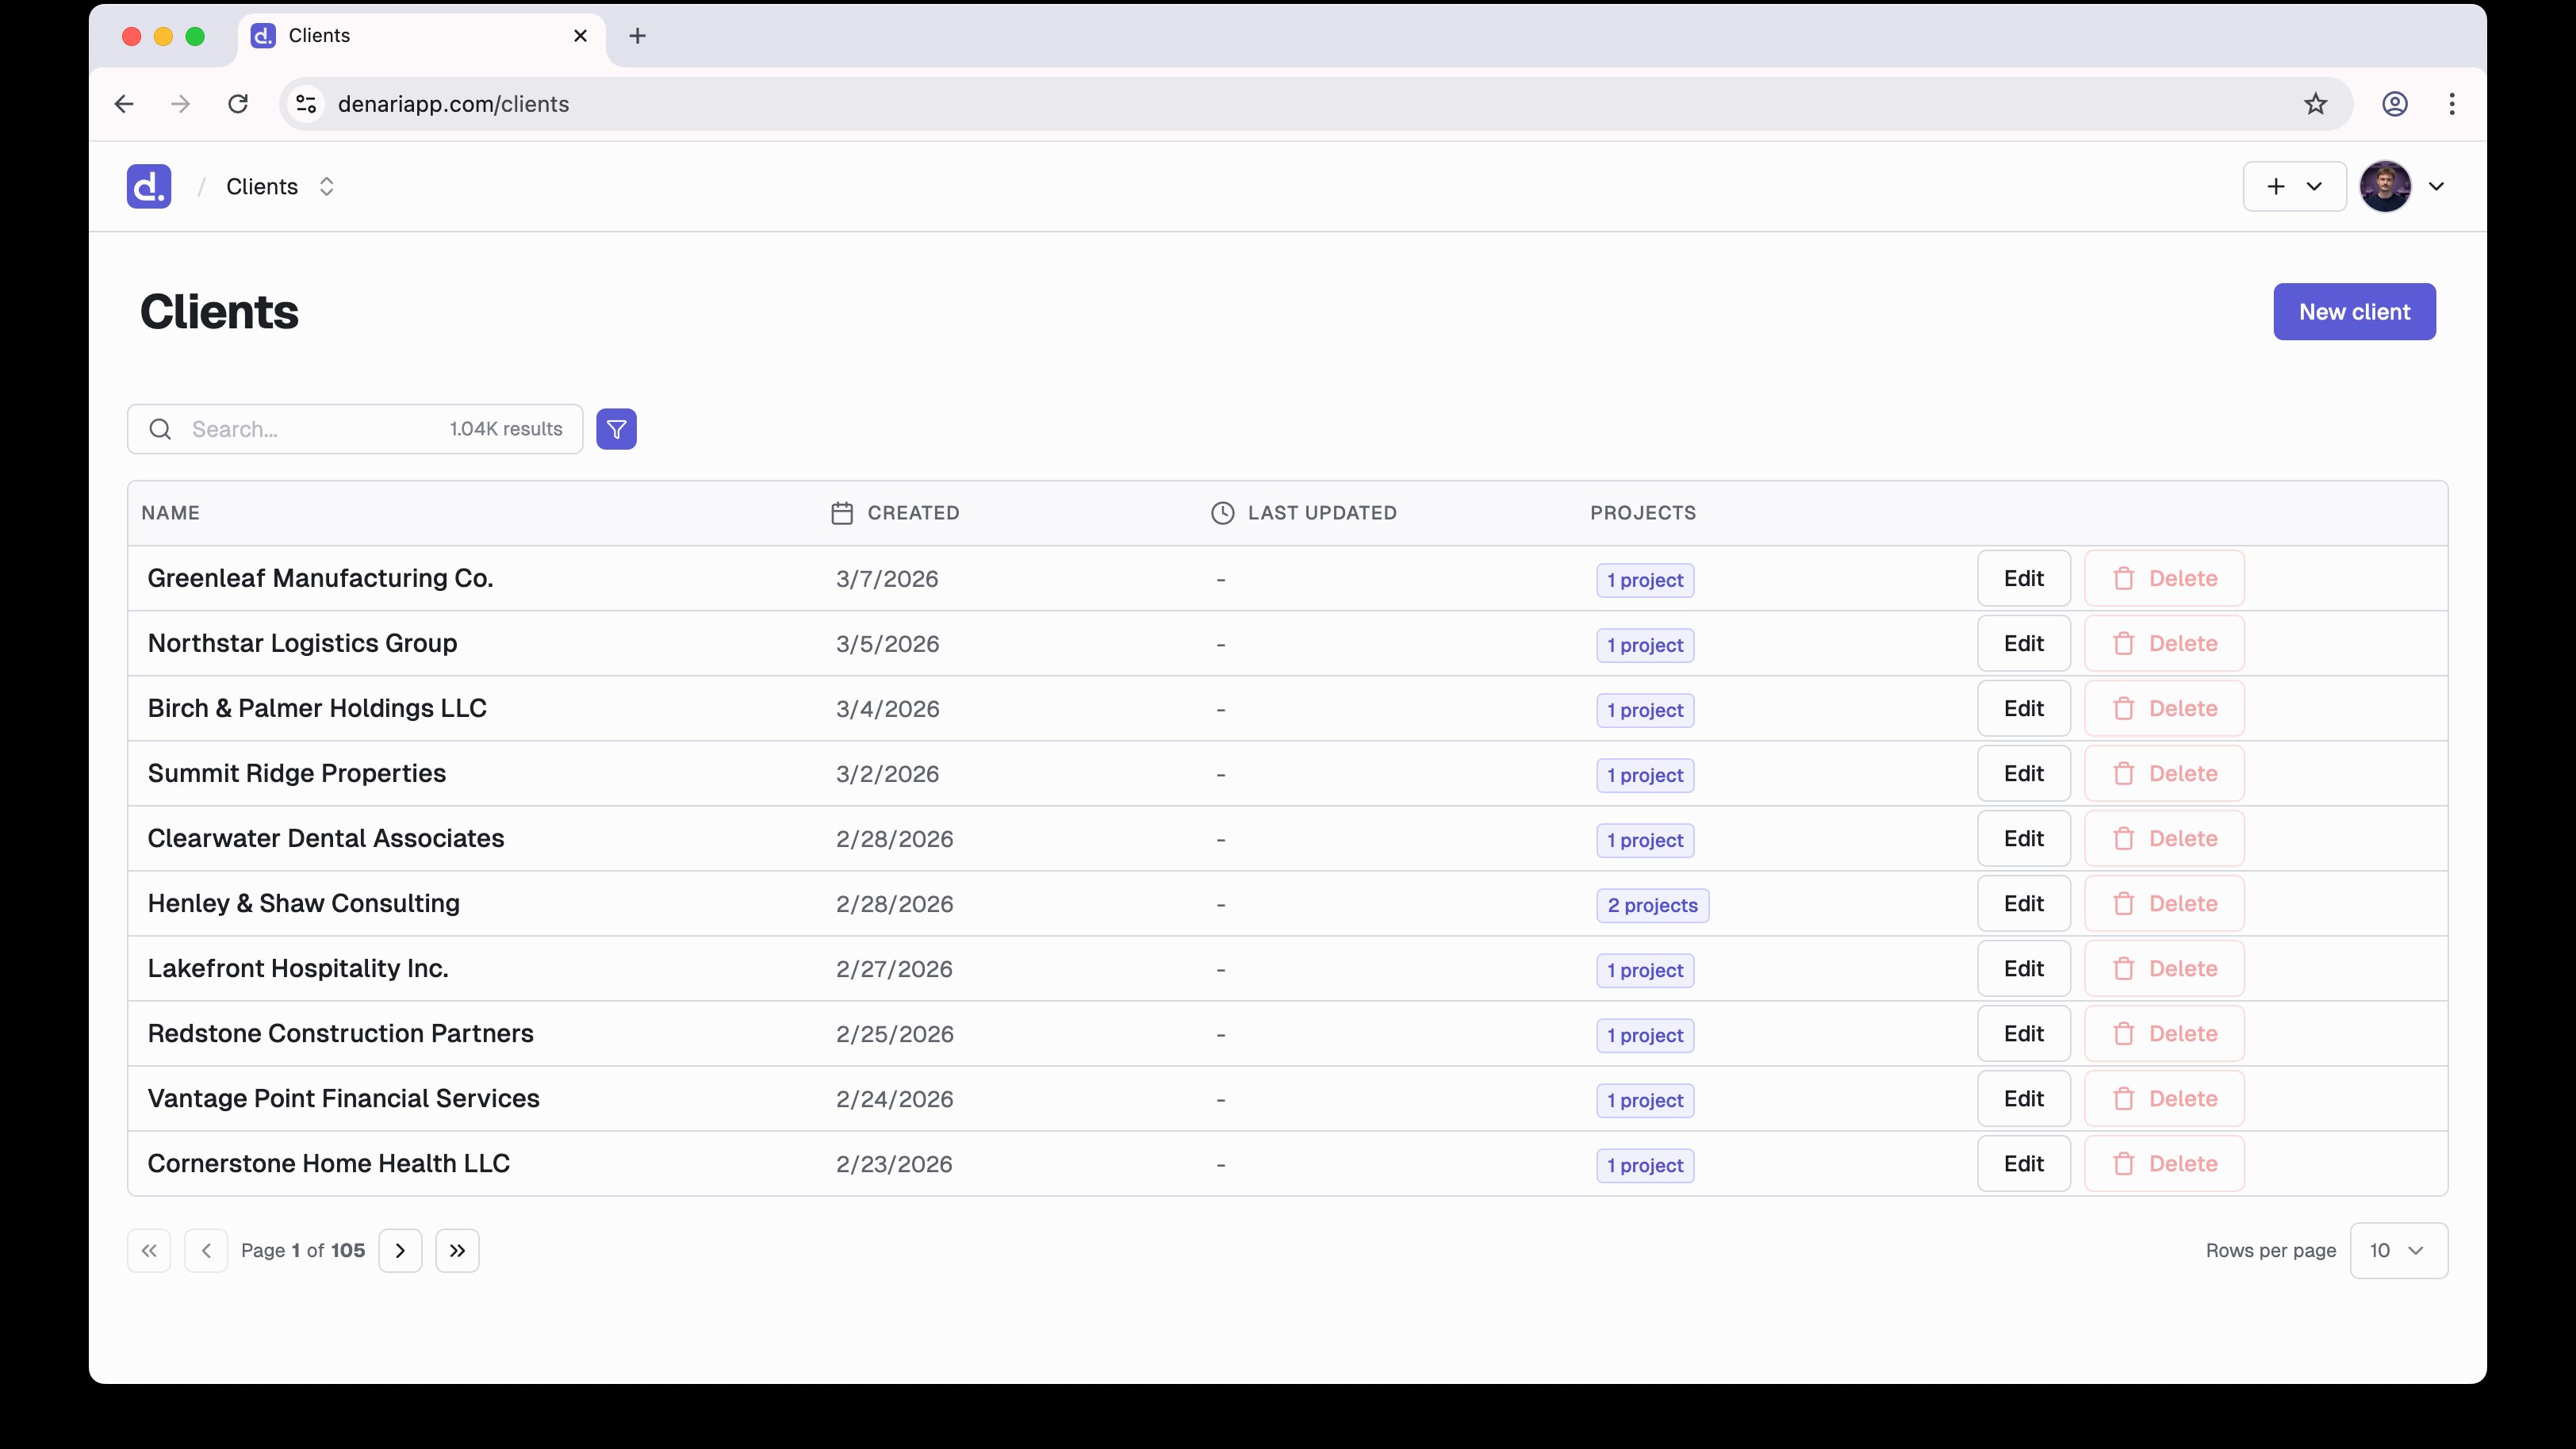Edit Greenleaf Manufacturing Co.
This screenshot has width=2576, height=1449.
point(2023,579)
